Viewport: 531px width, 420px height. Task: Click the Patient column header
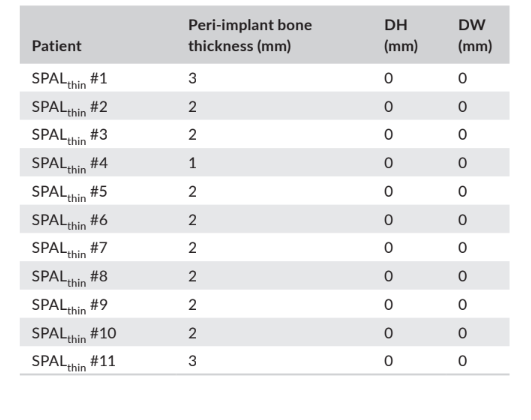pyautogui.click(x=57, y=46)
